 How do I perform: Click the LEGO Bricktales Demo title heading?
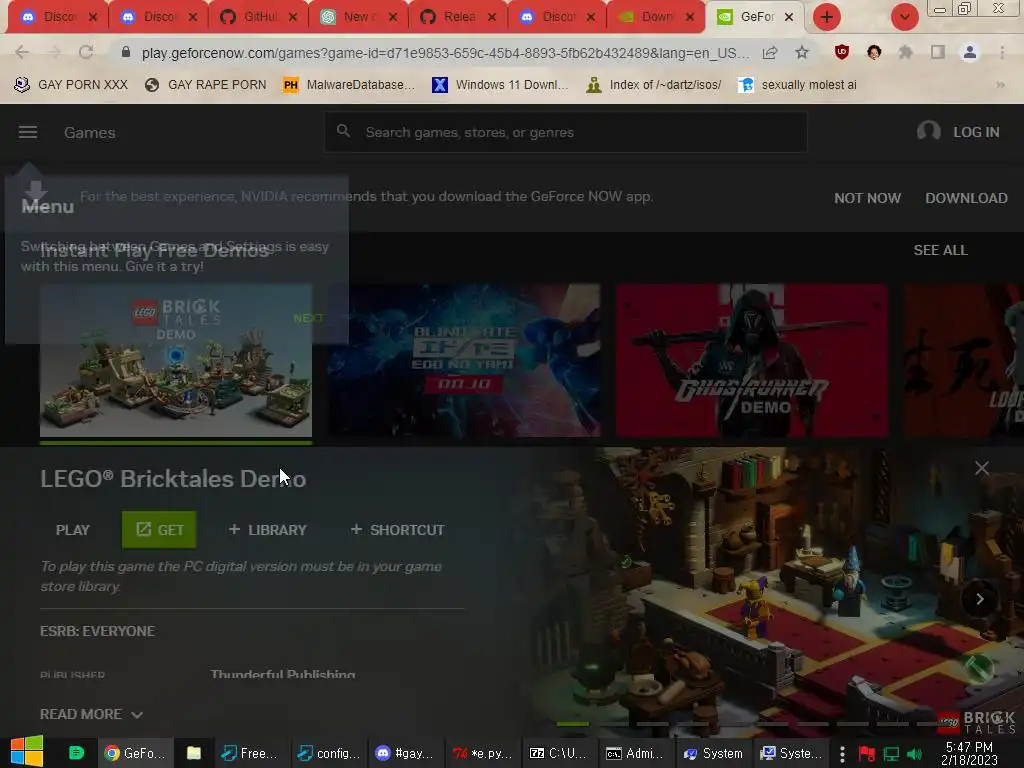[173, 479]
